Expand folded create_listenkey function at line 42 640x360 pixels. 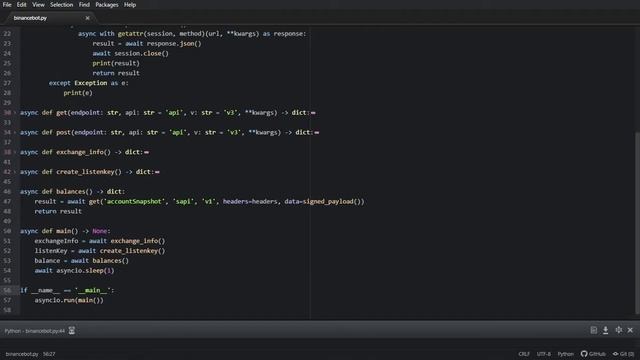click(x=15, y=172)
